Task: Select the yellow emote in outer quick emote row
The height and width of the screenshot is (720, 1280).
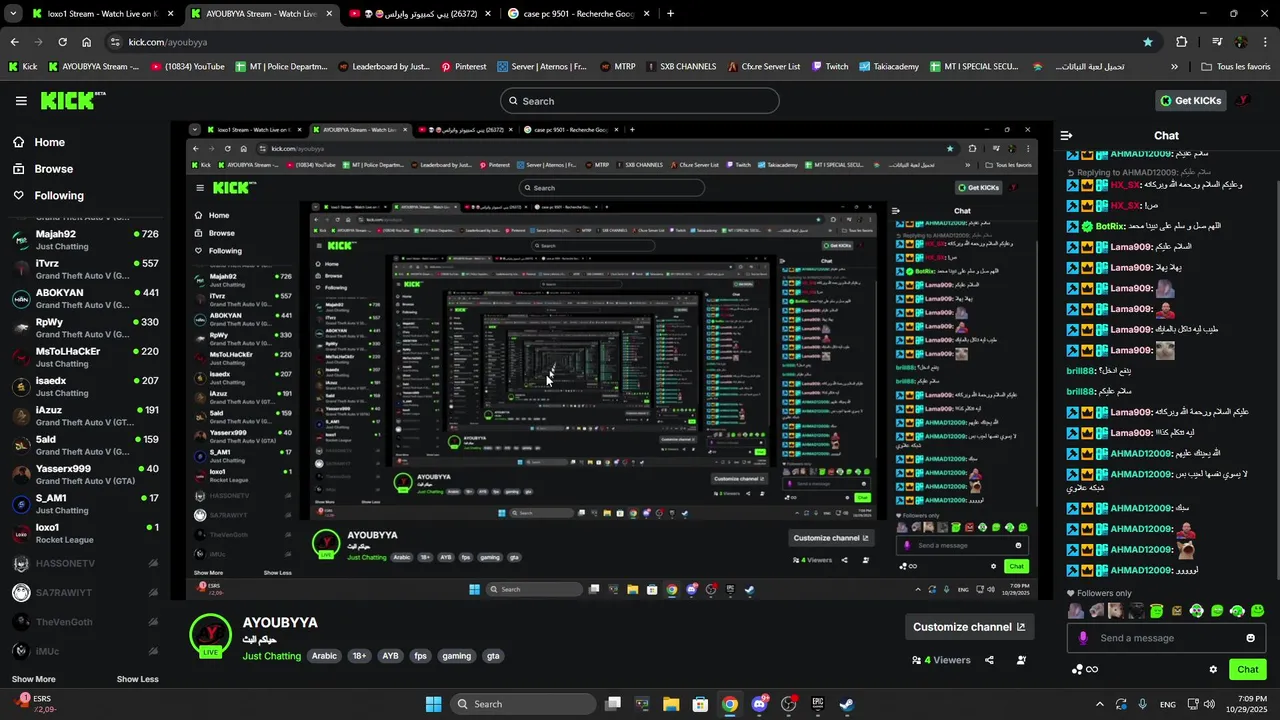Action: tap(1177, 611)
